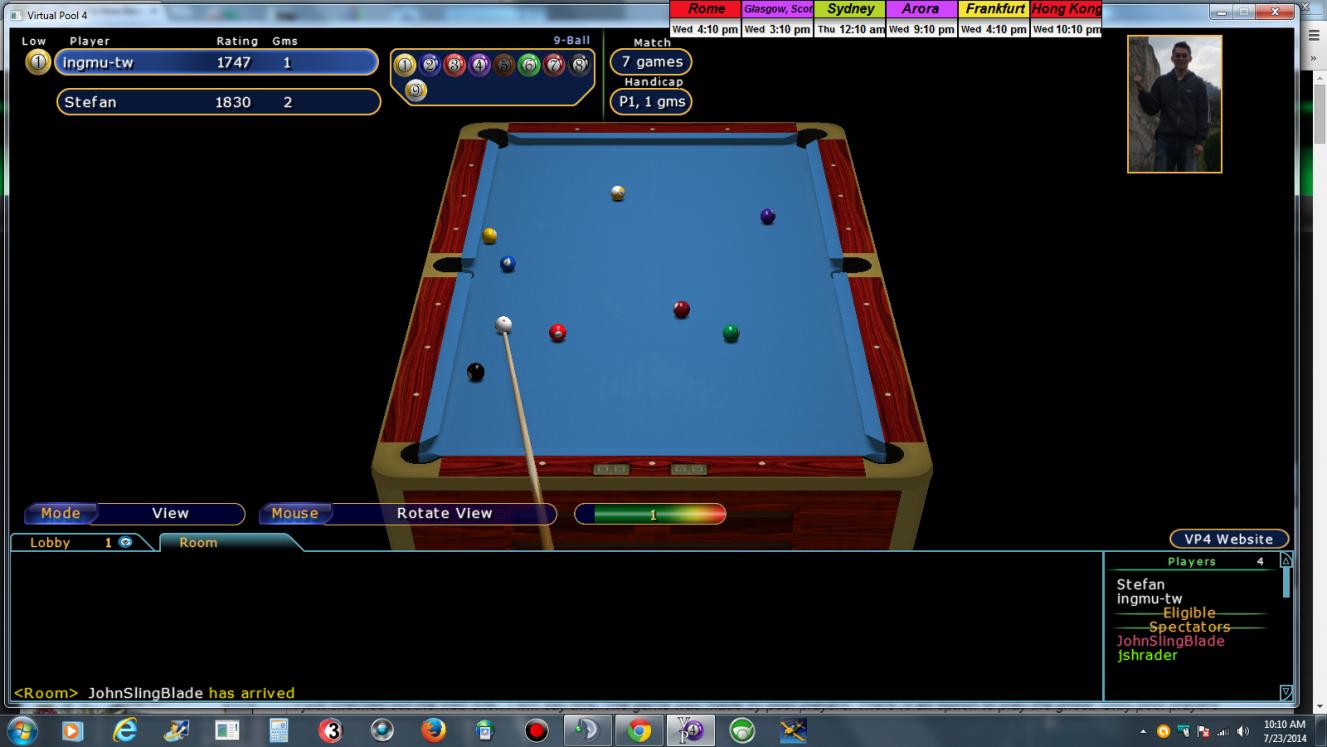
Task: Open the VP4 Website button
Action: pos(1229,539)
